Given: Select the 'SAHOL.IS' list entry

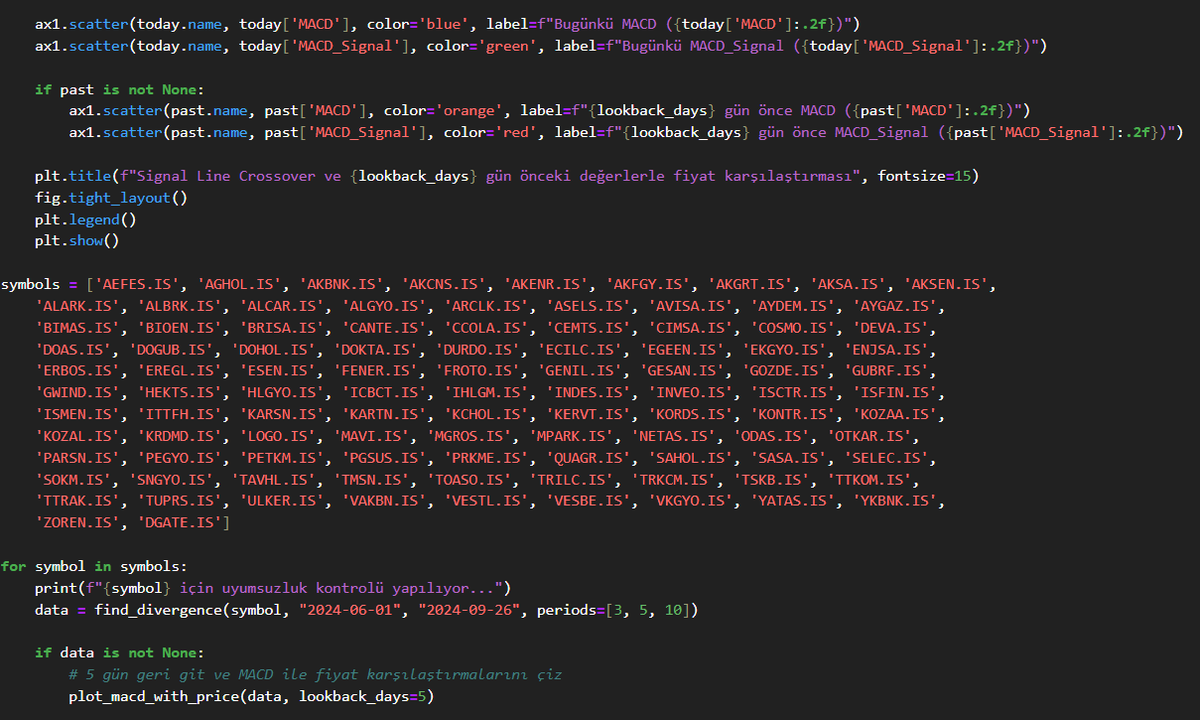Looking at the screenshot, I should point(692,457).
